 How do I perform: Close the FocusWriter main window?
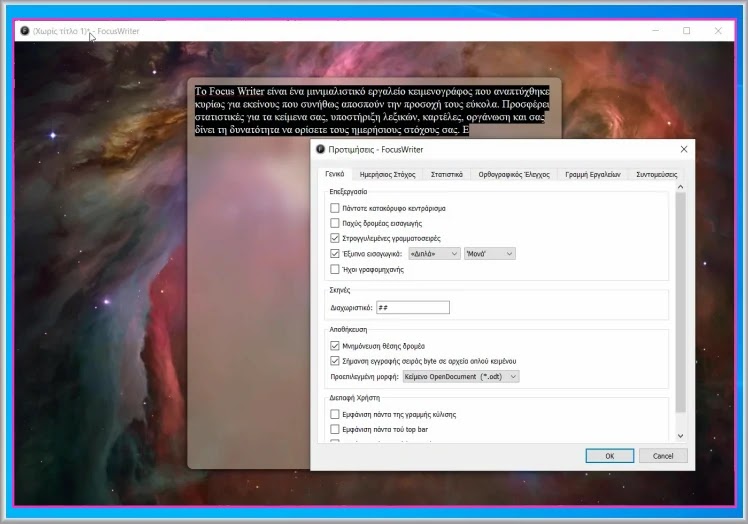click(x=718, y=31)
